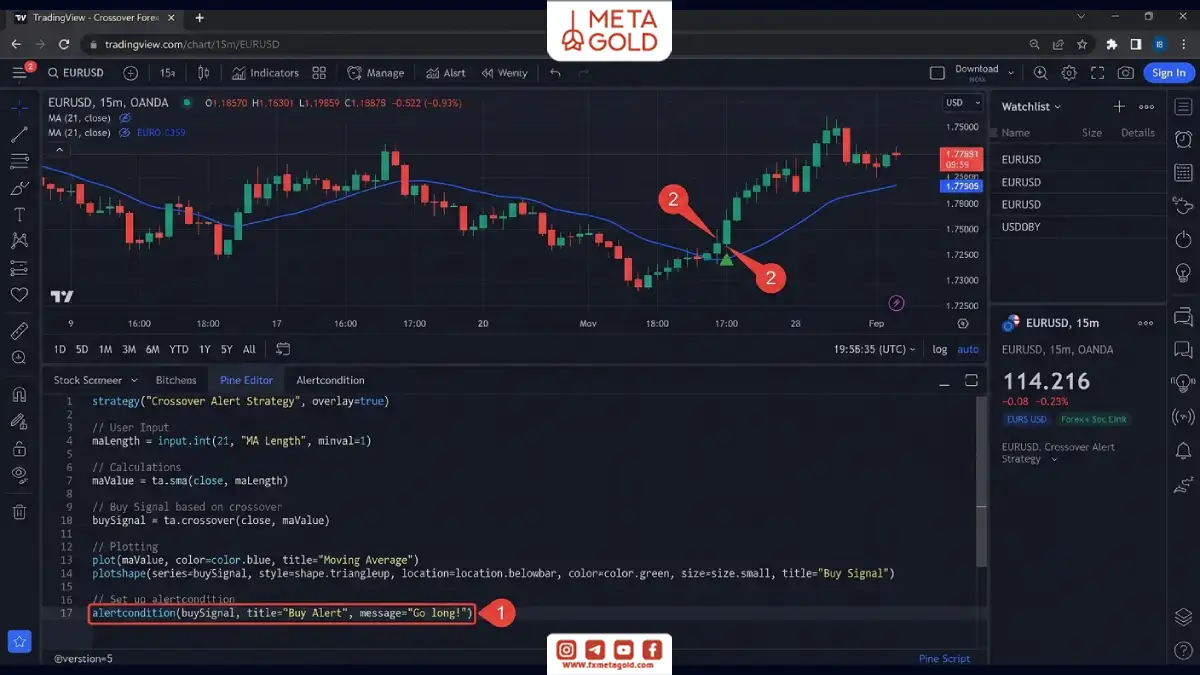
Task: Toggle magnet mode in left sidebar
Action: [19, 394]
